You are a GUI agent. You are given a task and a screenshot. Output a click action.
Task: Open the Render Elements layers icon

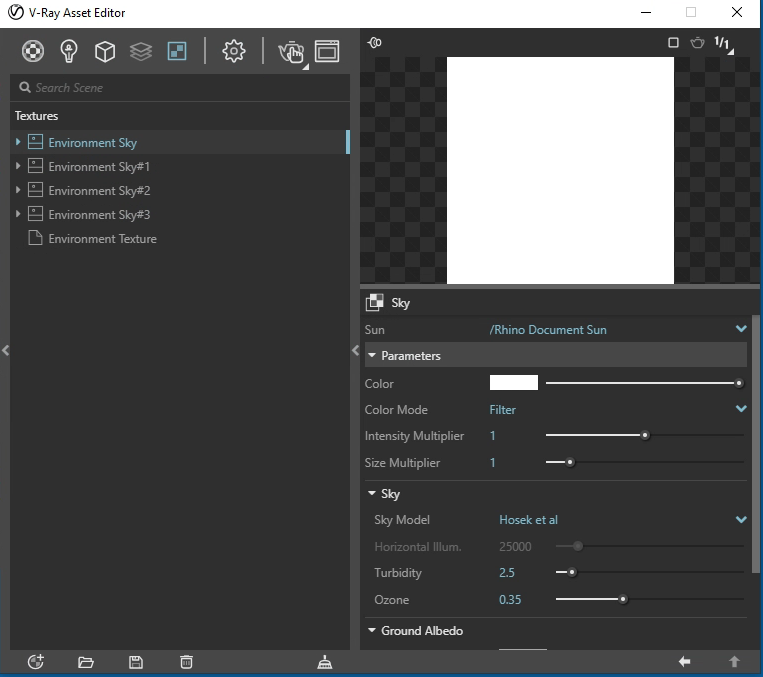(141, 51)
